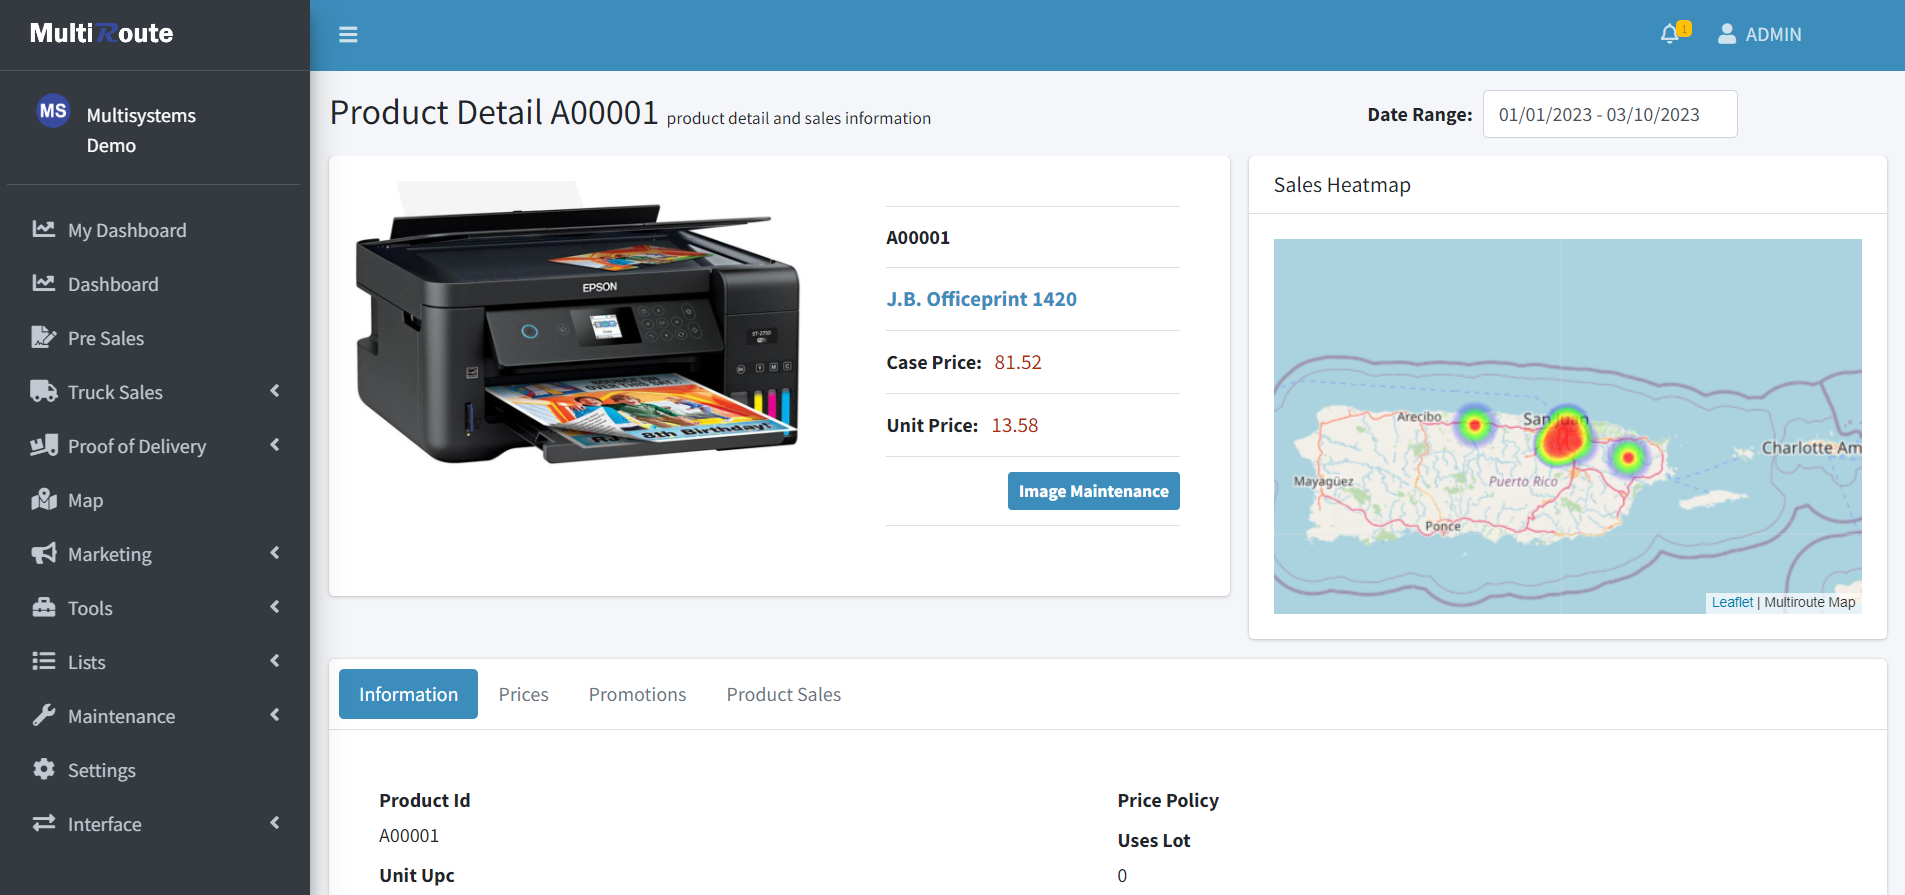Switch to the Prices tab
Screen dimensions: 1905x895
[x=523, y=694]
